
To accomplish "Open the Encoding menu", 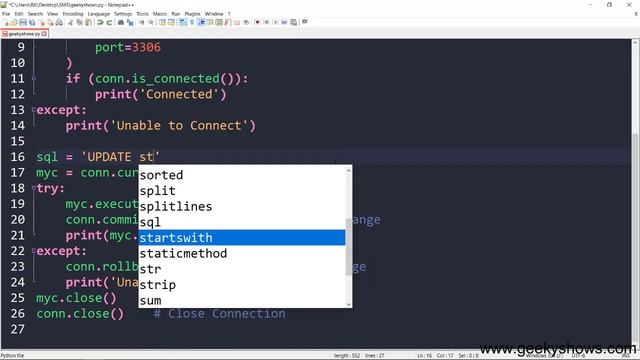I will click(x=73, y=14).
